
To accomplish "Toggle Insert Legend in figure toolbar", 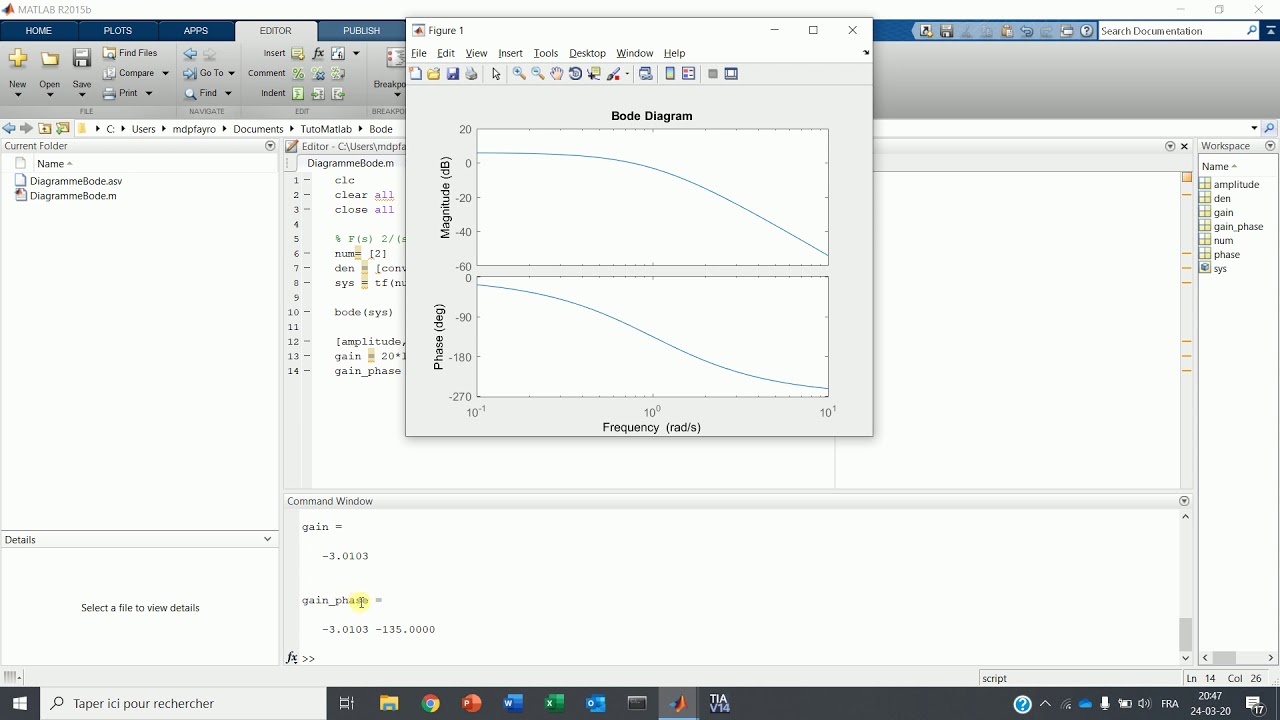I will click(689, 74).
